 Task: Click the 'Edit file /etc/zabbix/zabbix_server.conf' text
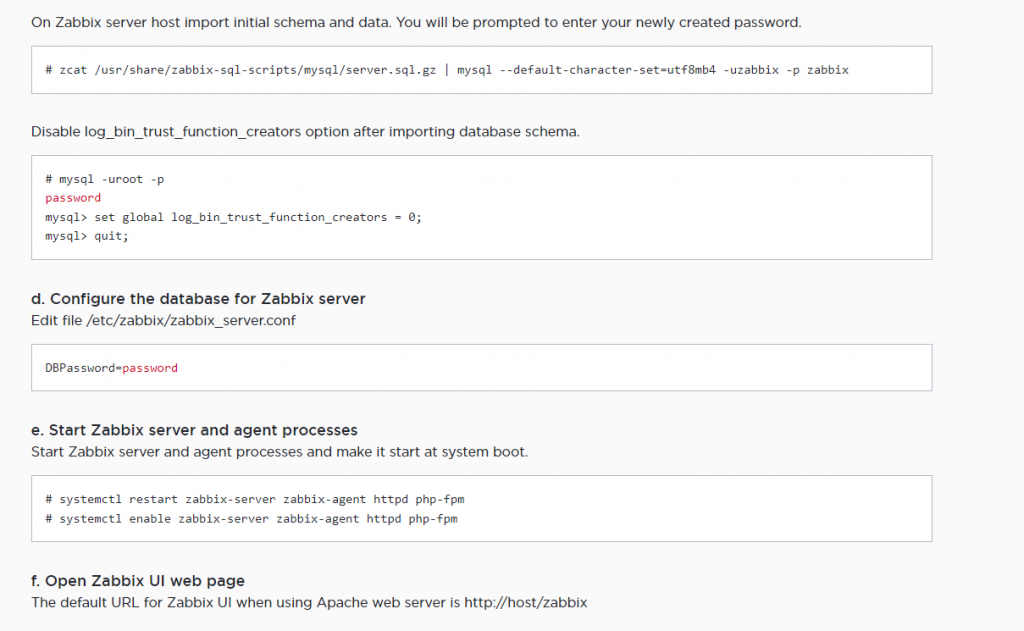(163, 321)
